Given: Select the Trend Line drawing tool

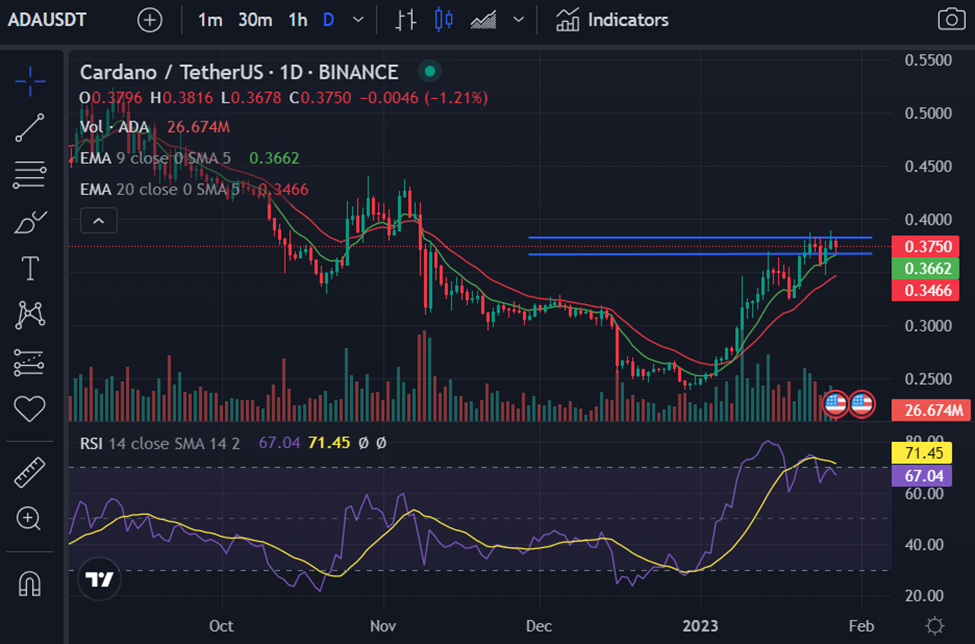Looking at the screenshot, I should (29, 128).
